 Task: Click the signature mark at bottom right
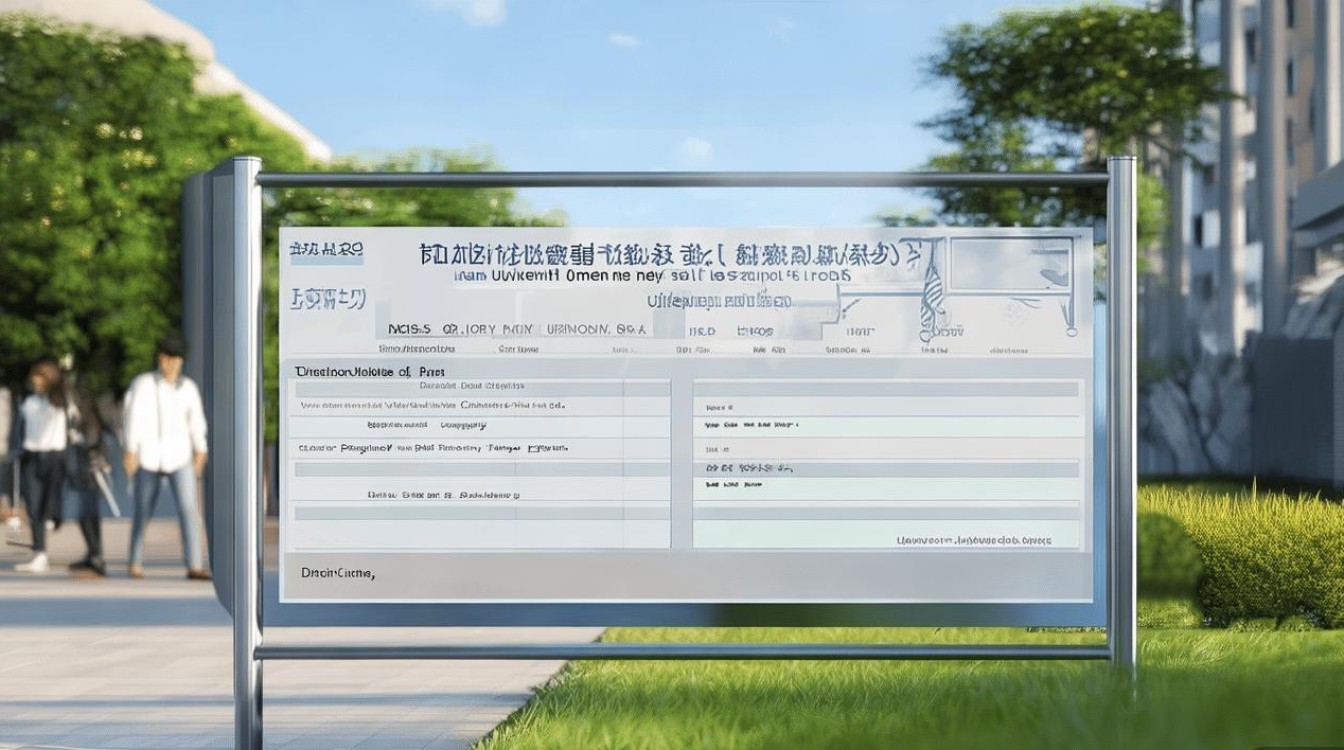[975, 540]
